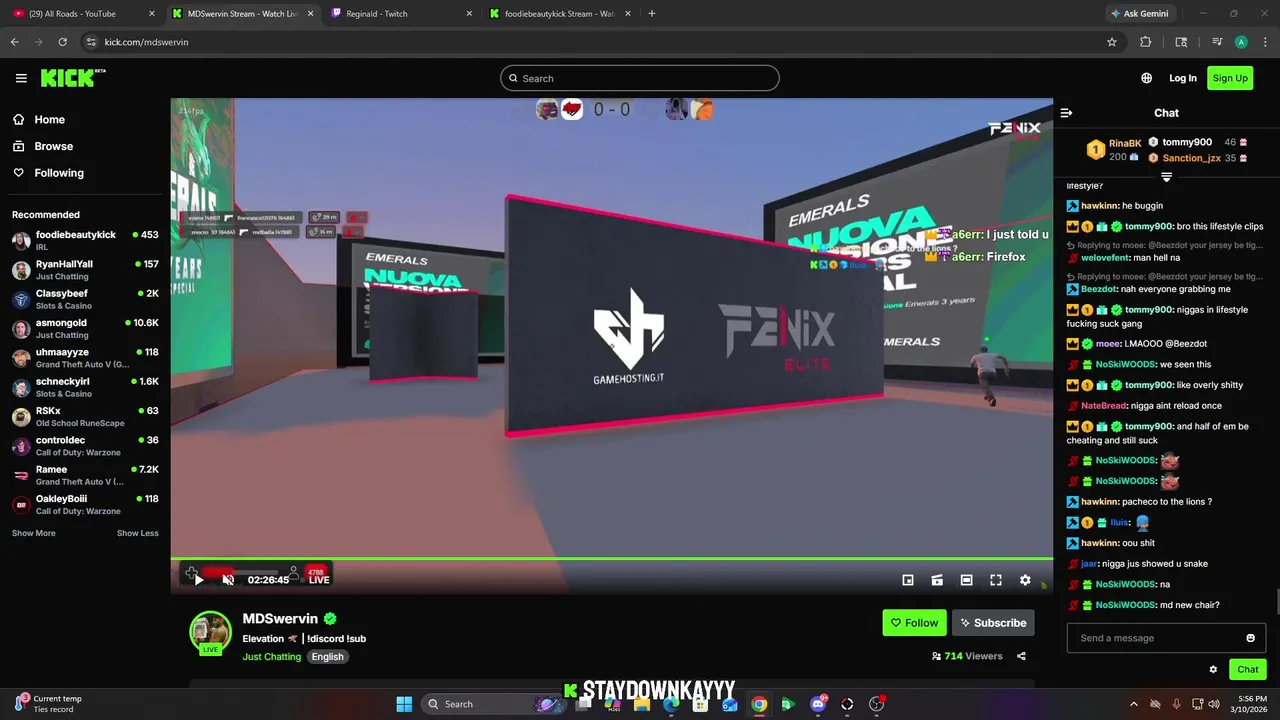Open Chrome profile avatar menu
The image size is (1280, 720).
(x=1241, y=42)
